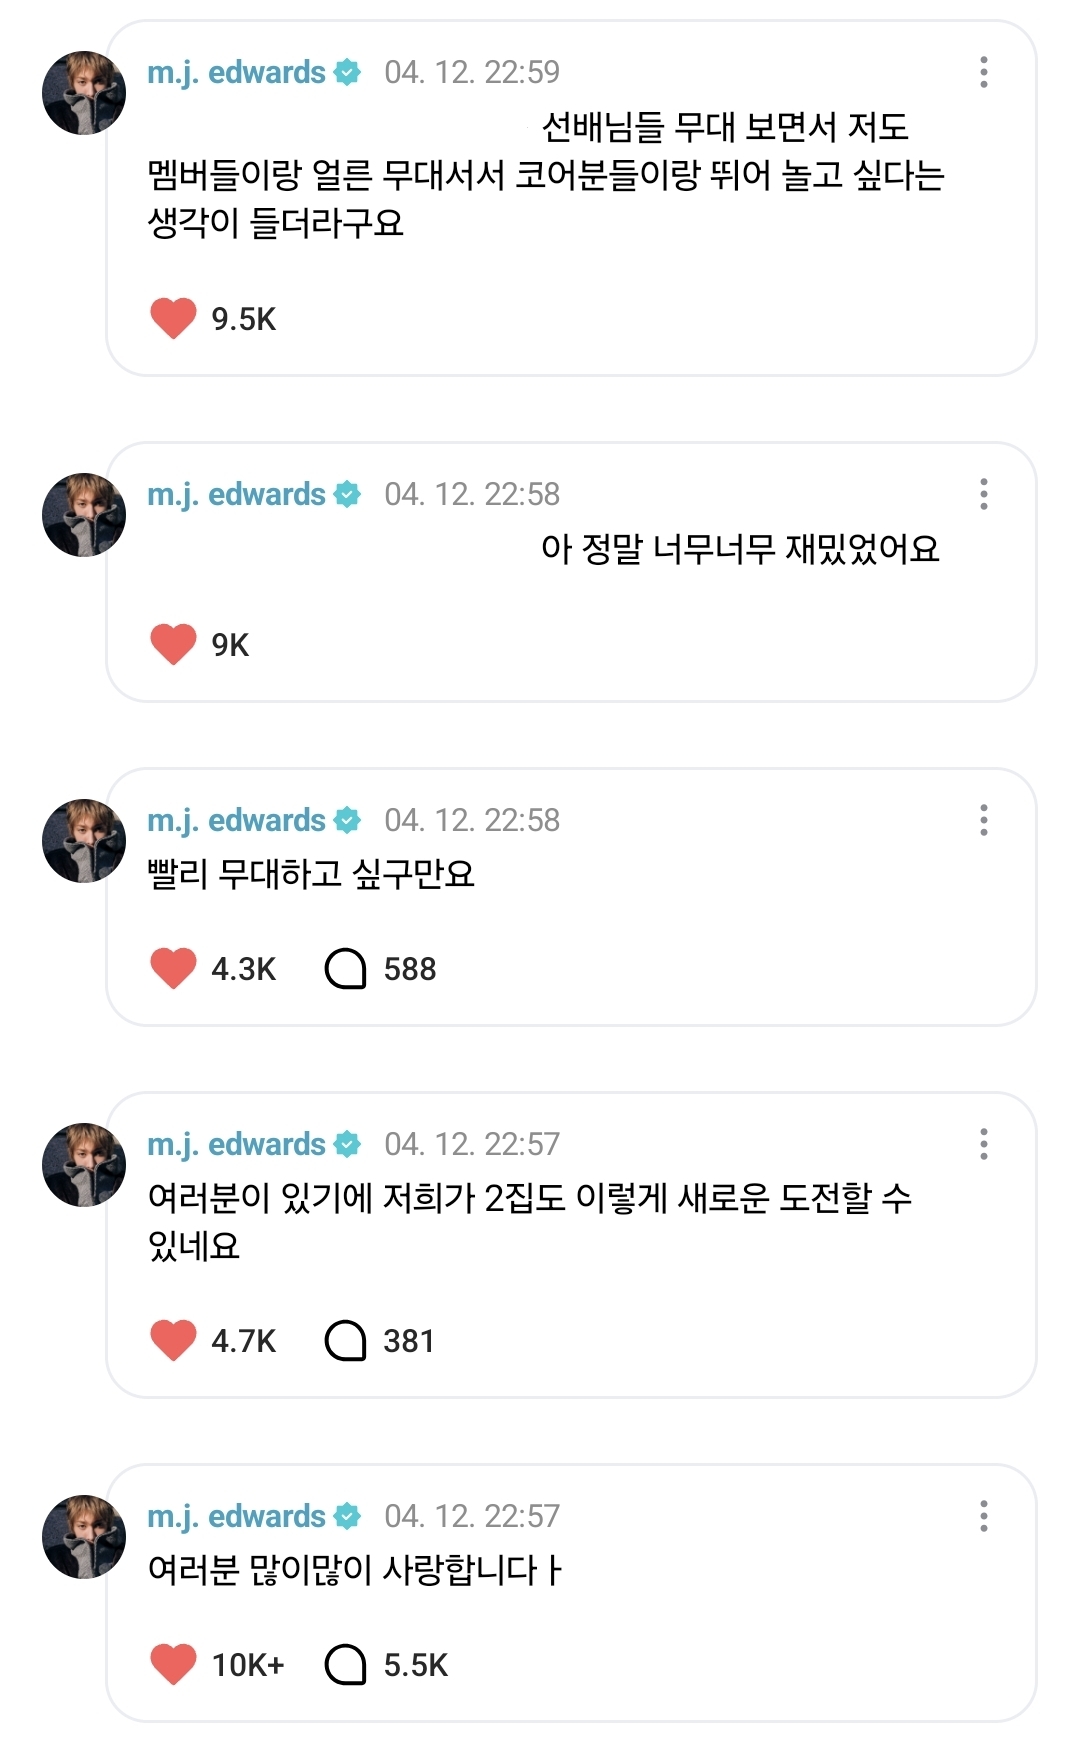The width and height of the screenshot is (1080, 1748).
Task: Tap the avatar beside the 9K post
Action: [x=84, y=515]
